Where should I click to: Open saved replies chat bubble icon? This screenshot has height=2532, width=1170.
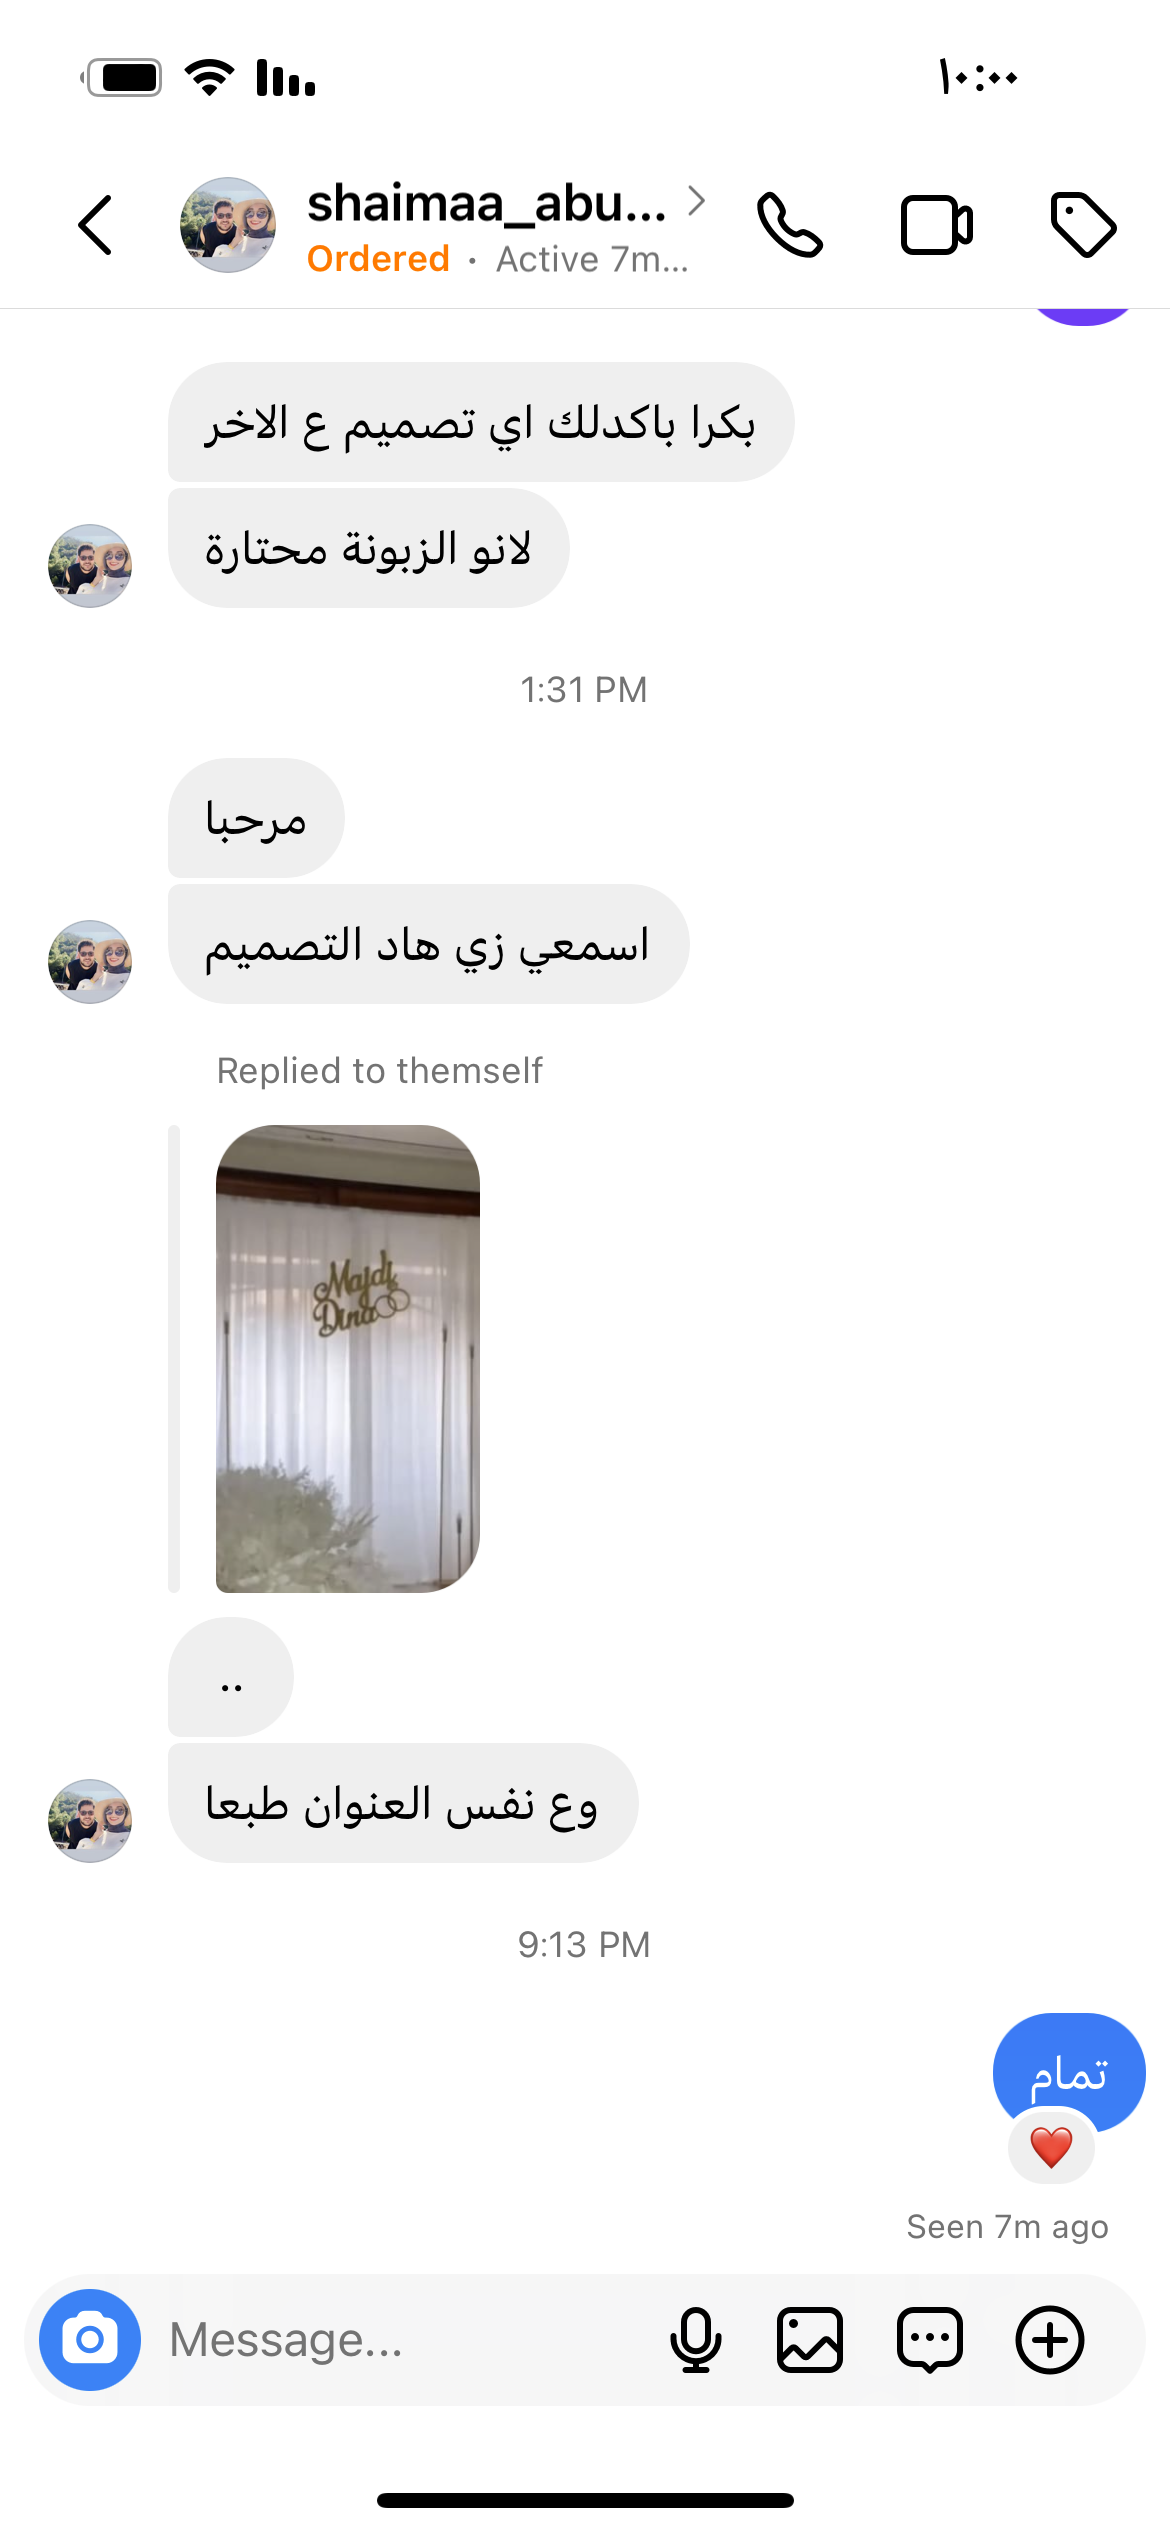[x=930, y=2340]
